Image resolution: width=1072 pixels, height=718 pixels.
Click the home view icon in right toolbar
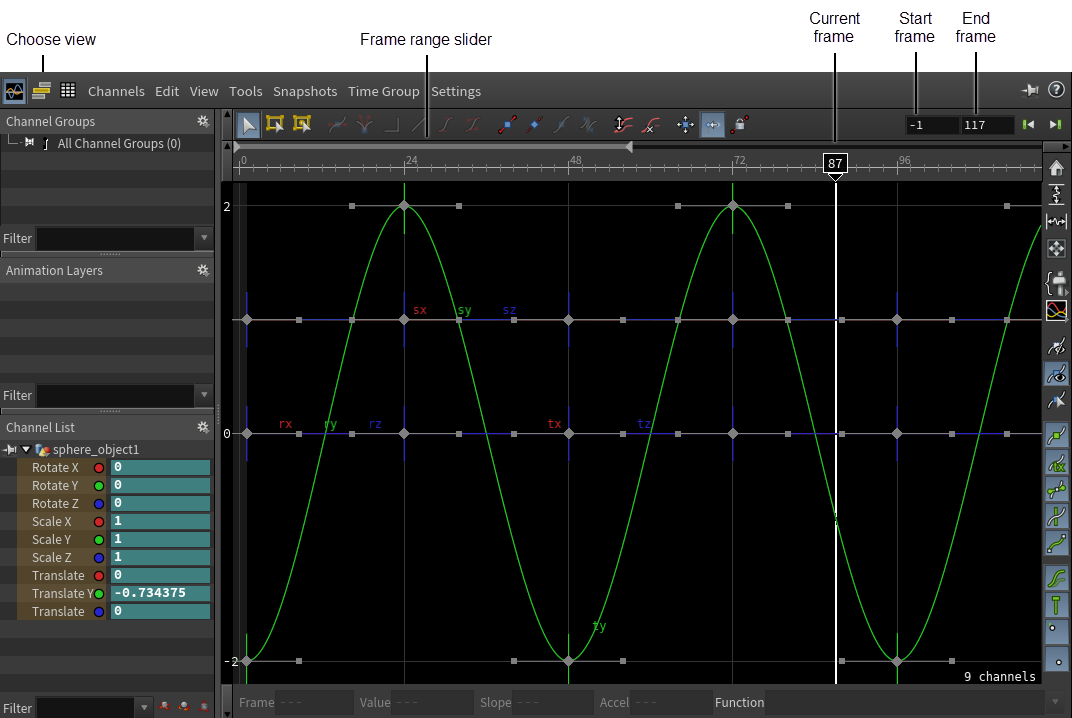pyautogui.click(x=1056, y=168)
